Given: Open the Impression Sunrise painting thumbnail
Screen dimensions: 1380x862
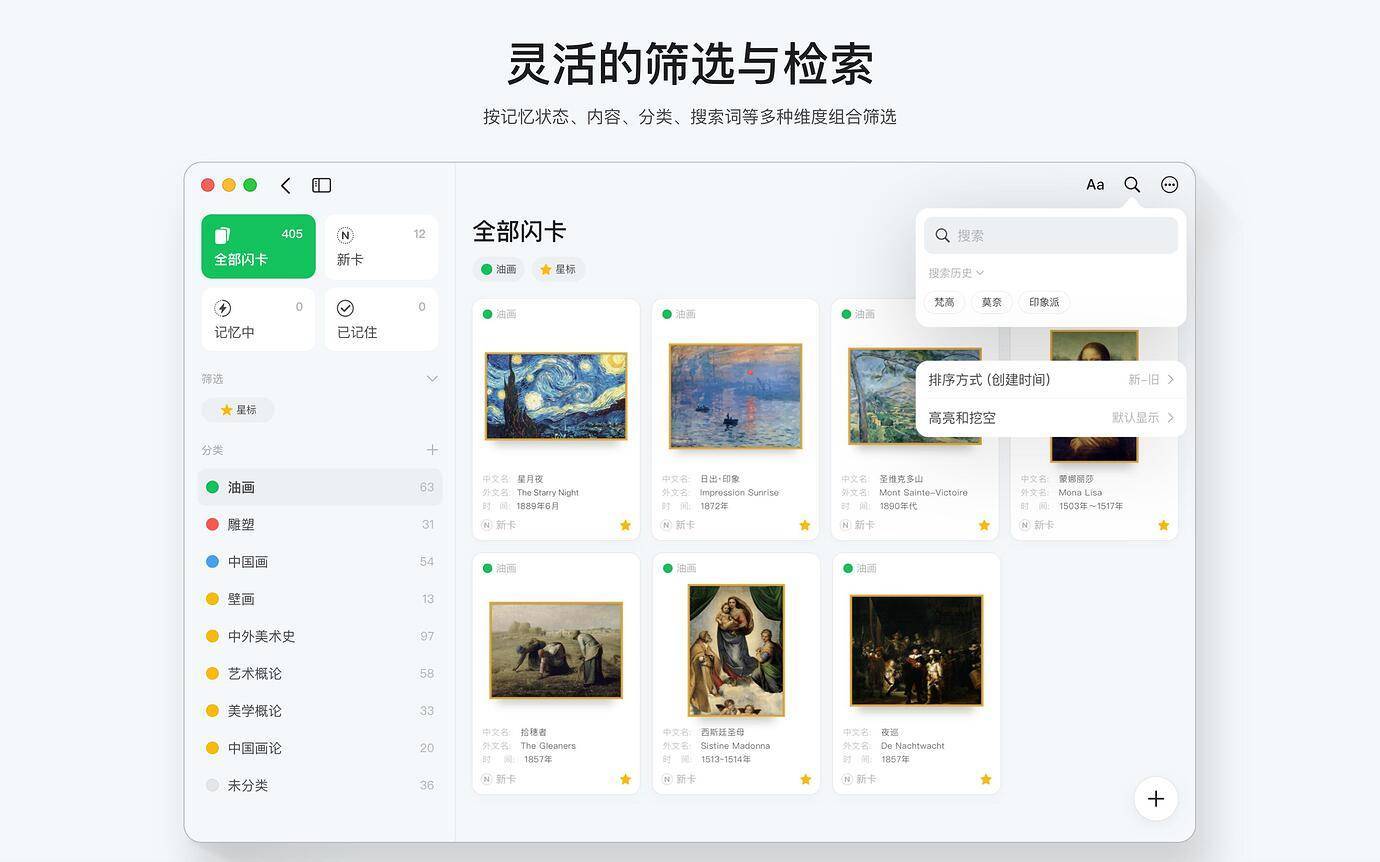Looking at the screenshot, I should pyautogui.click(x=736, y=396).
